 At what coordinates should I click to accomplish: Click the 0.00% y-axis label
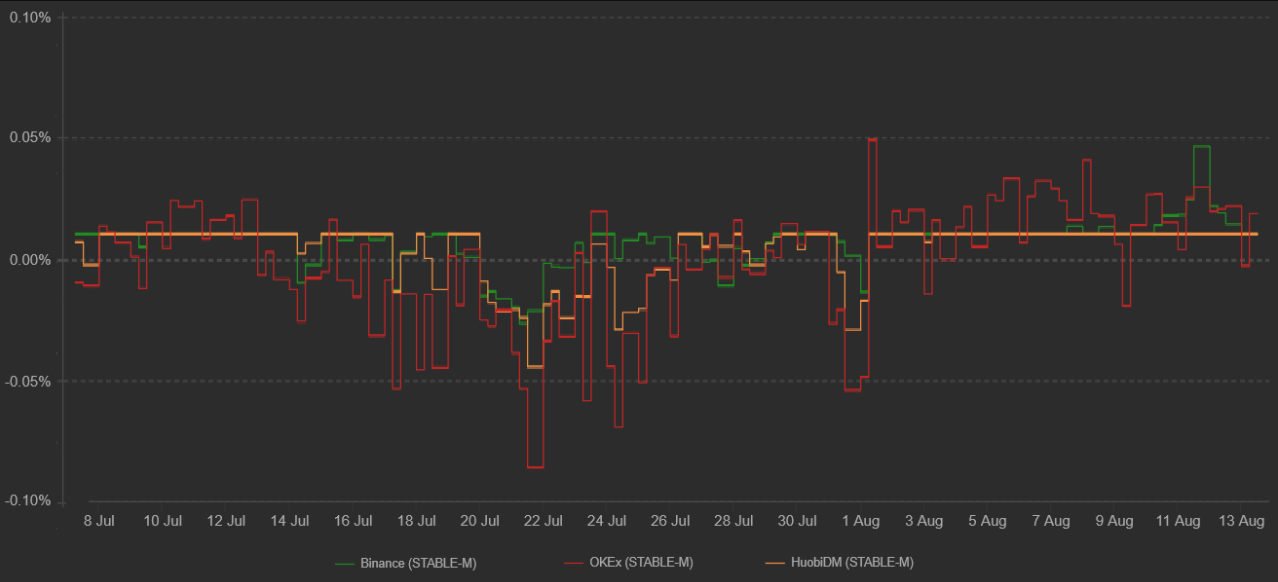click(x=29, y=260)
